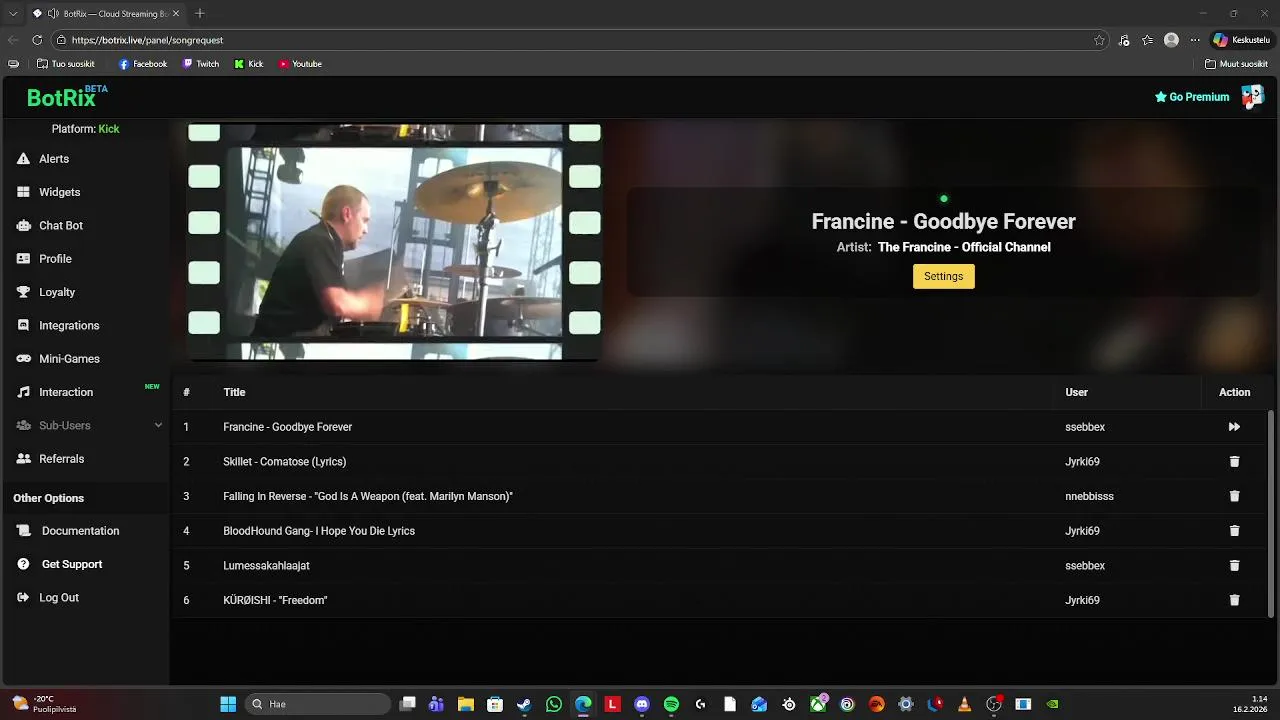The image size is (1280, 720).
Task: Click user nnebbisss in the queue
Action: click(x=1089, y=496)
